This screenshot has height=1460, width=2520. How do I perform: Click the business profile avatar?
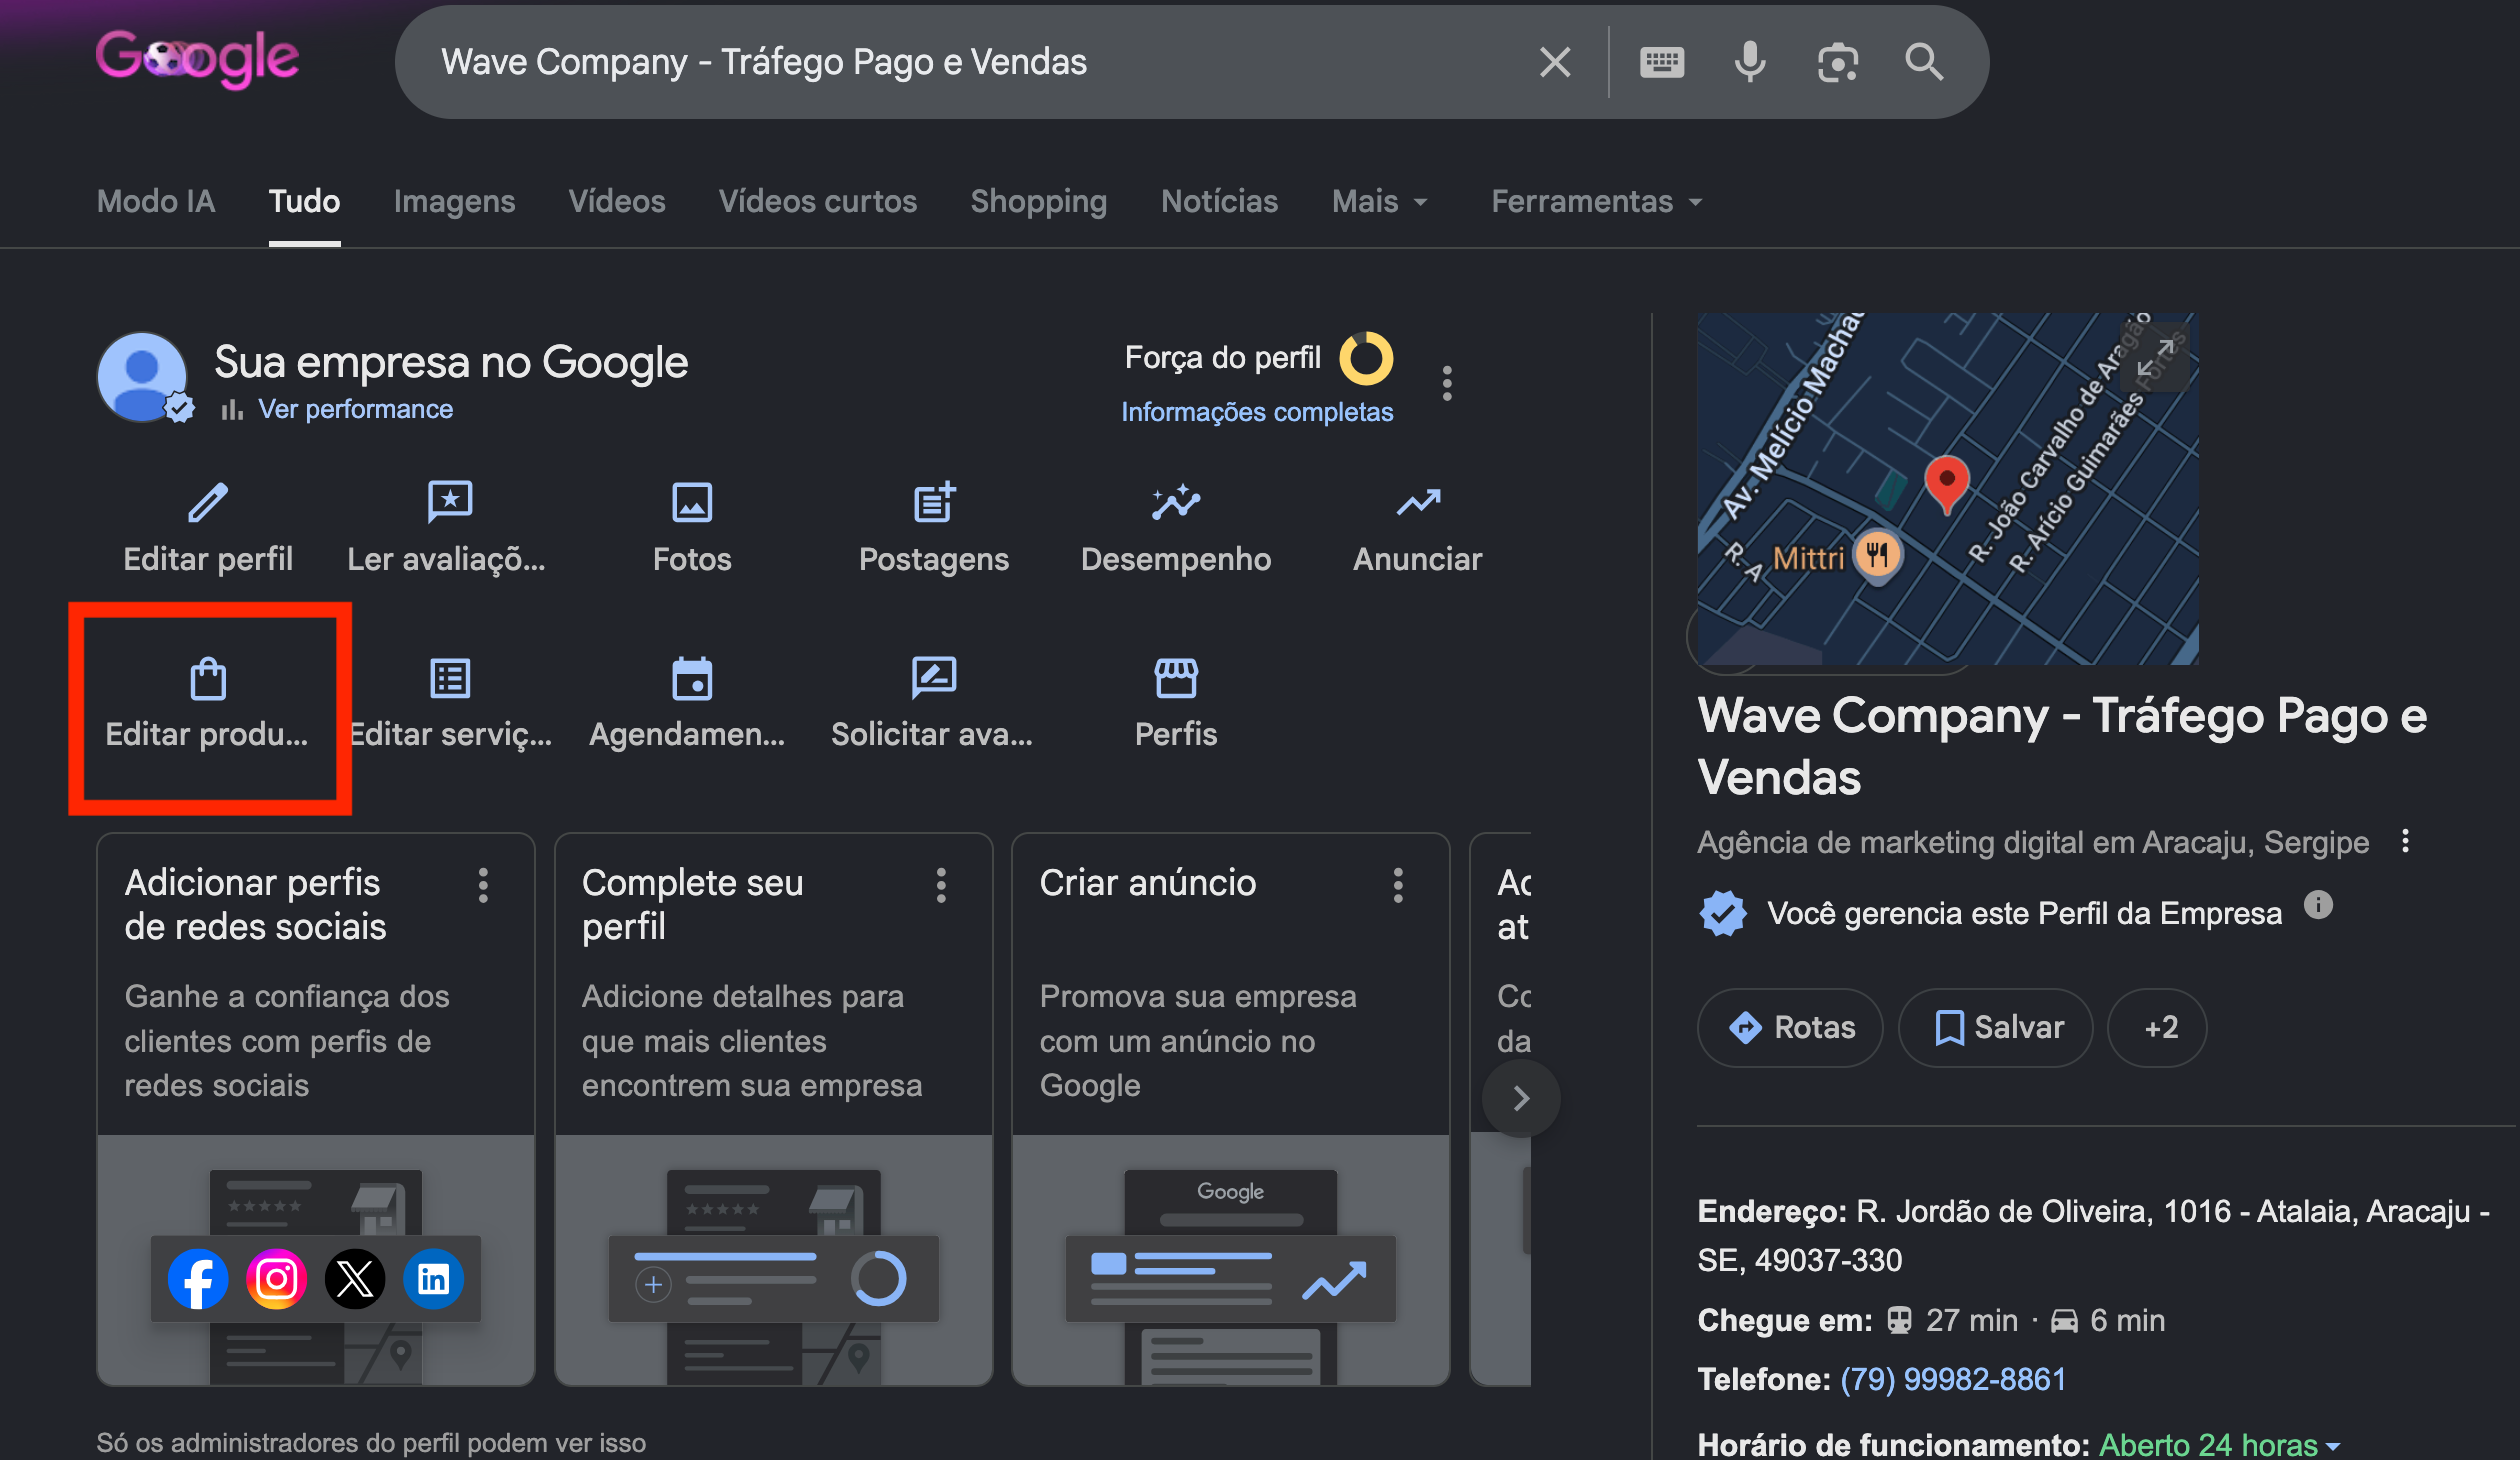(x=141, y=377)
